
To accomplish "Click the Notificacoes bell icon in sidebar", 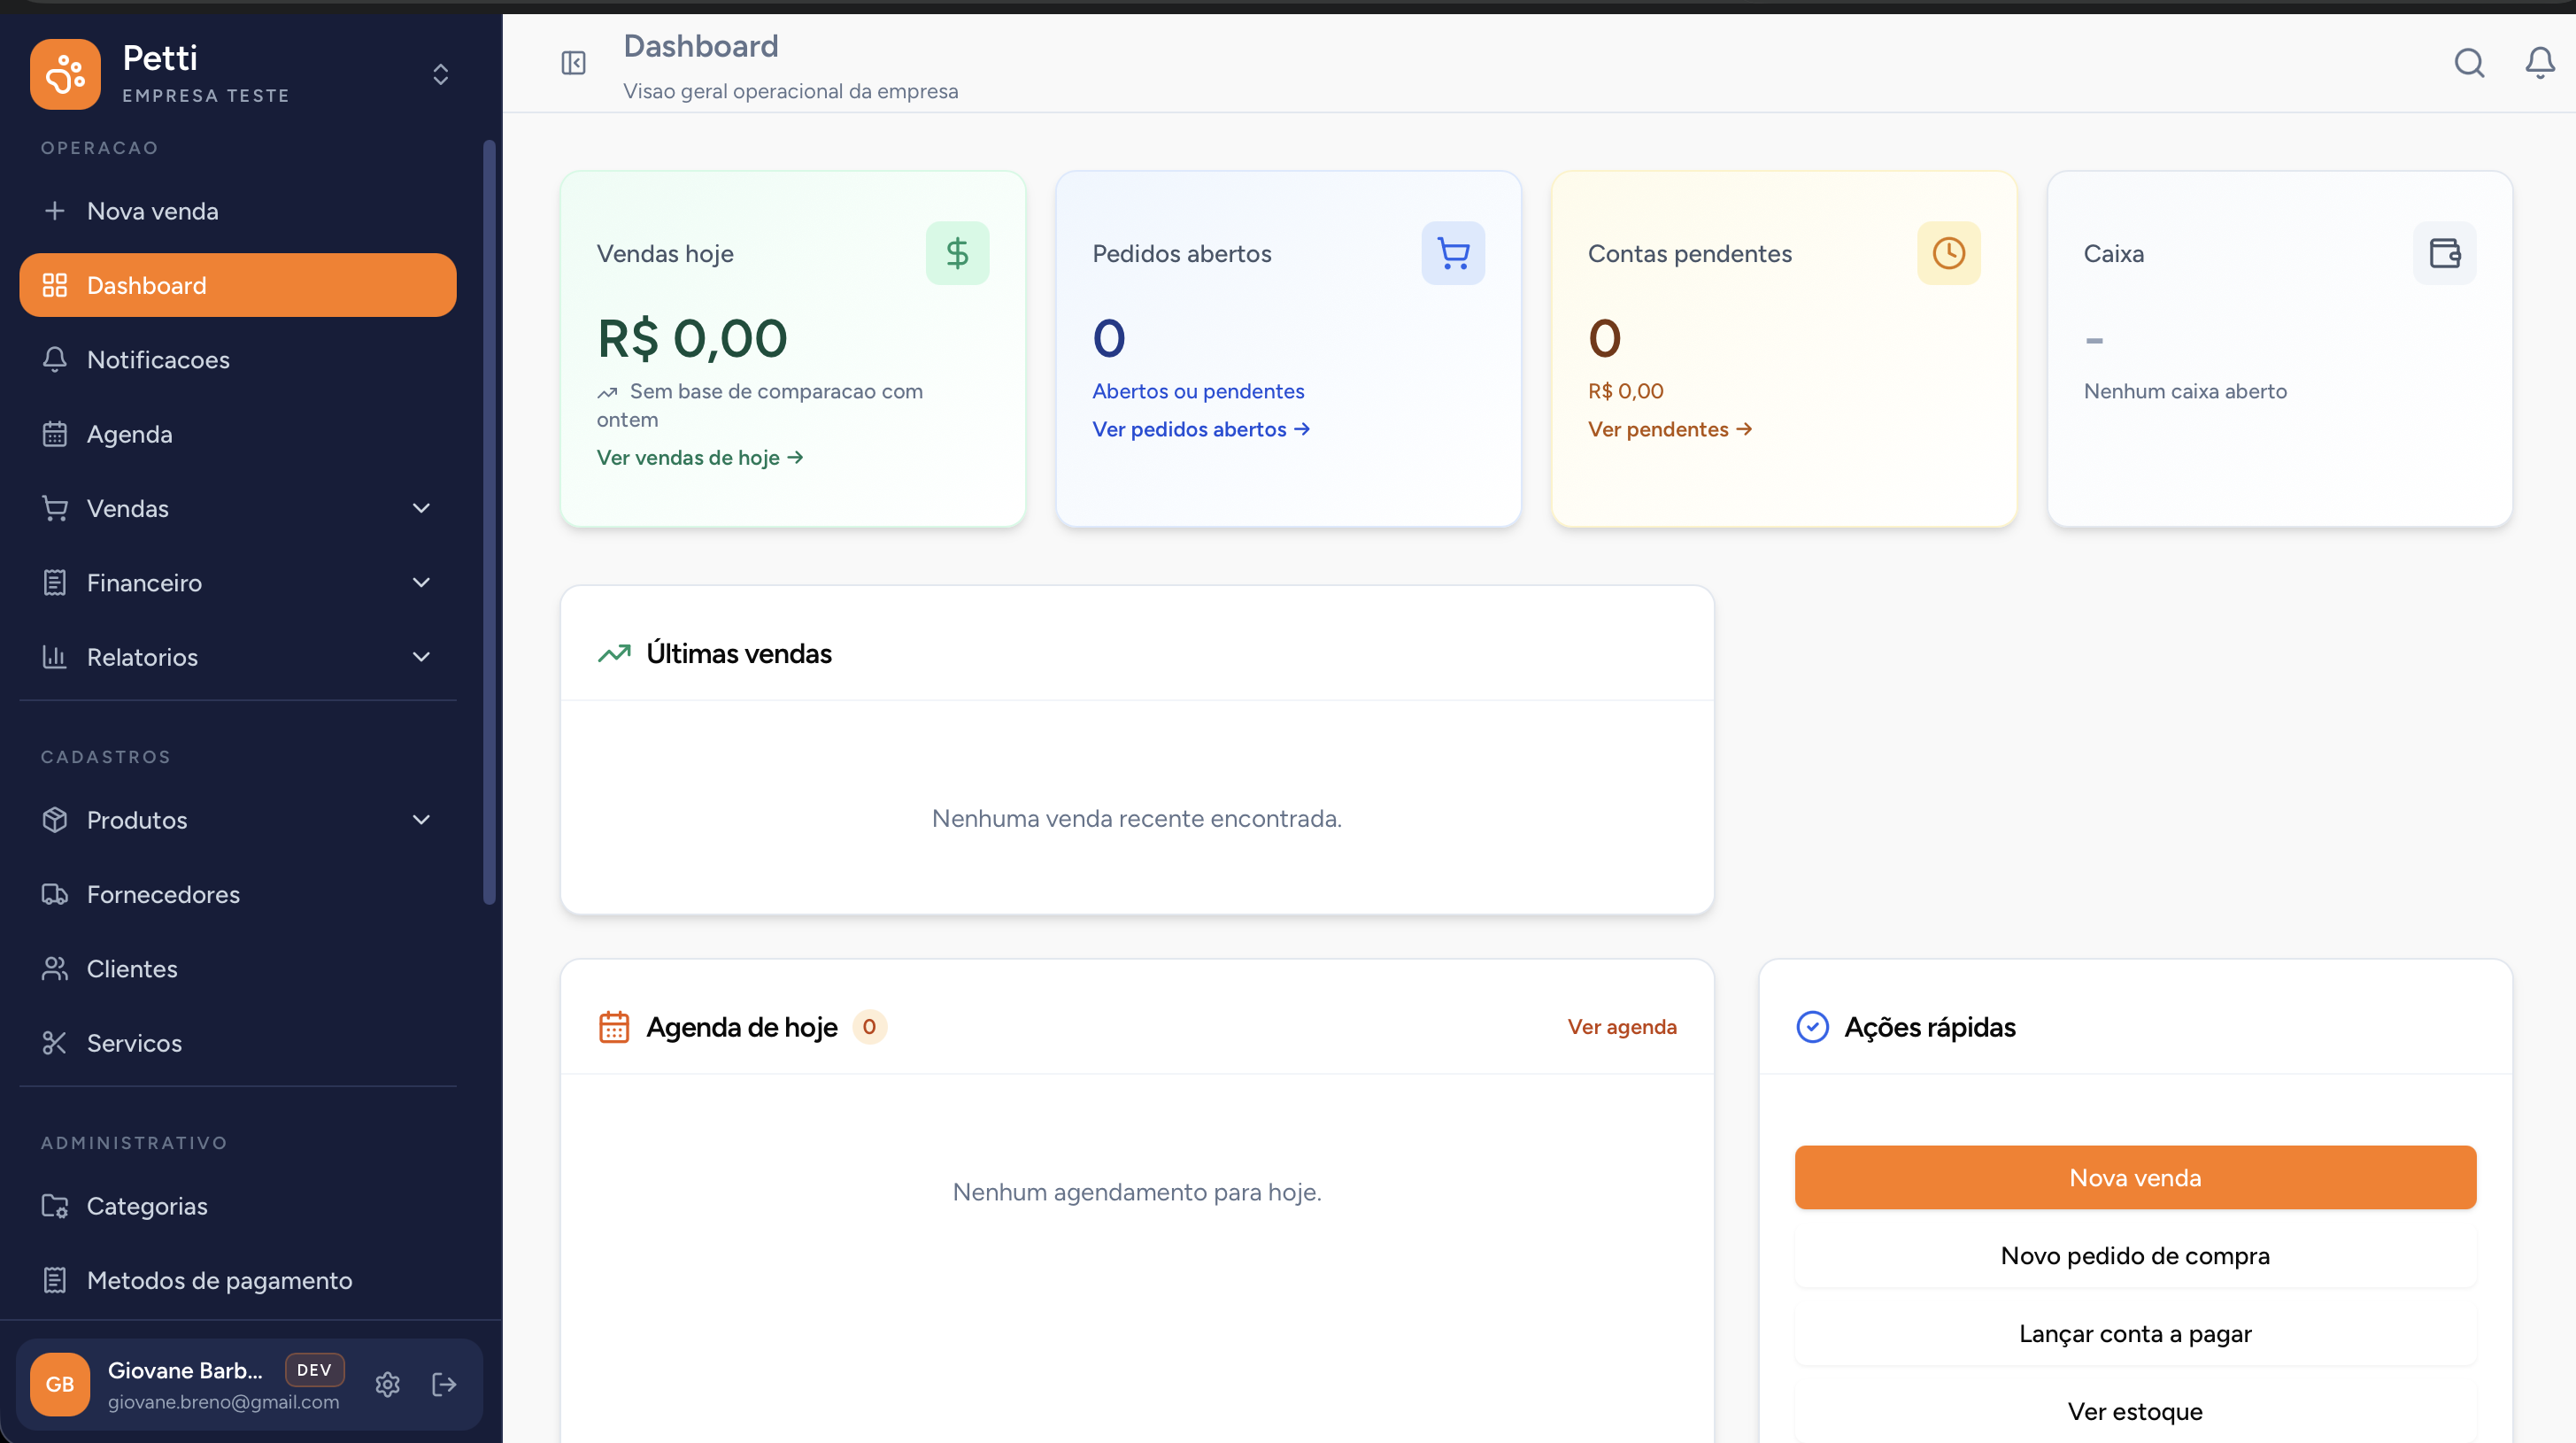I will pos(55,360).
